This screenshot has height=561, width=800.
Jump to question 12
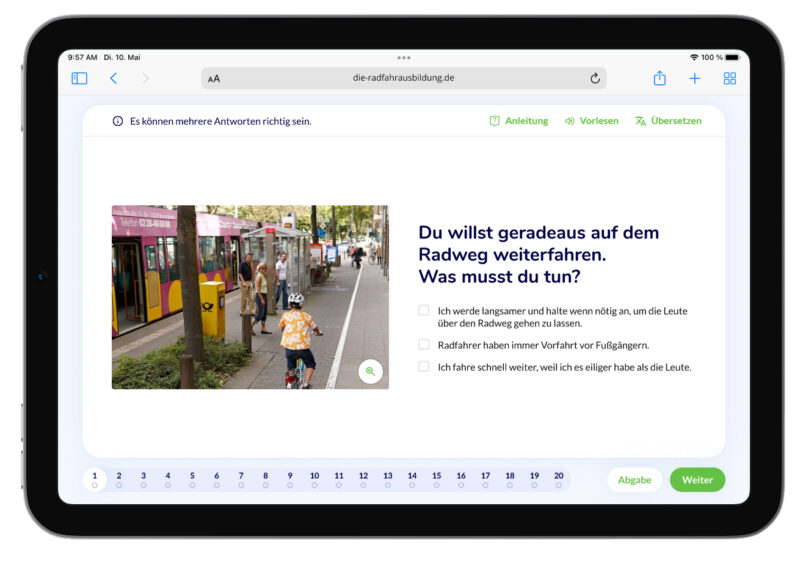[x=363, y=479]
